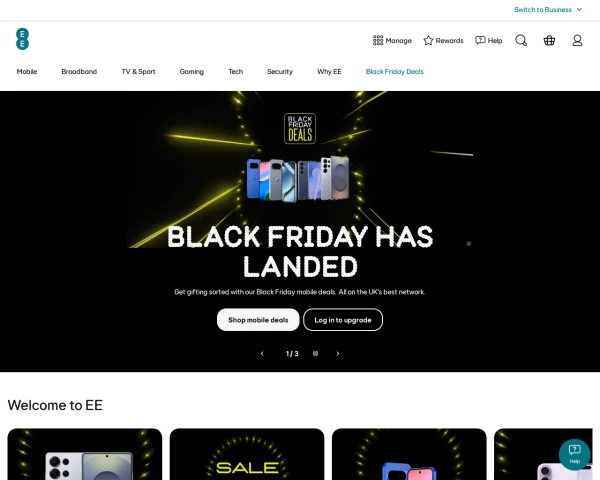Pause the carousel autoplay
The image size is (600, 480).
coord(315,354)
